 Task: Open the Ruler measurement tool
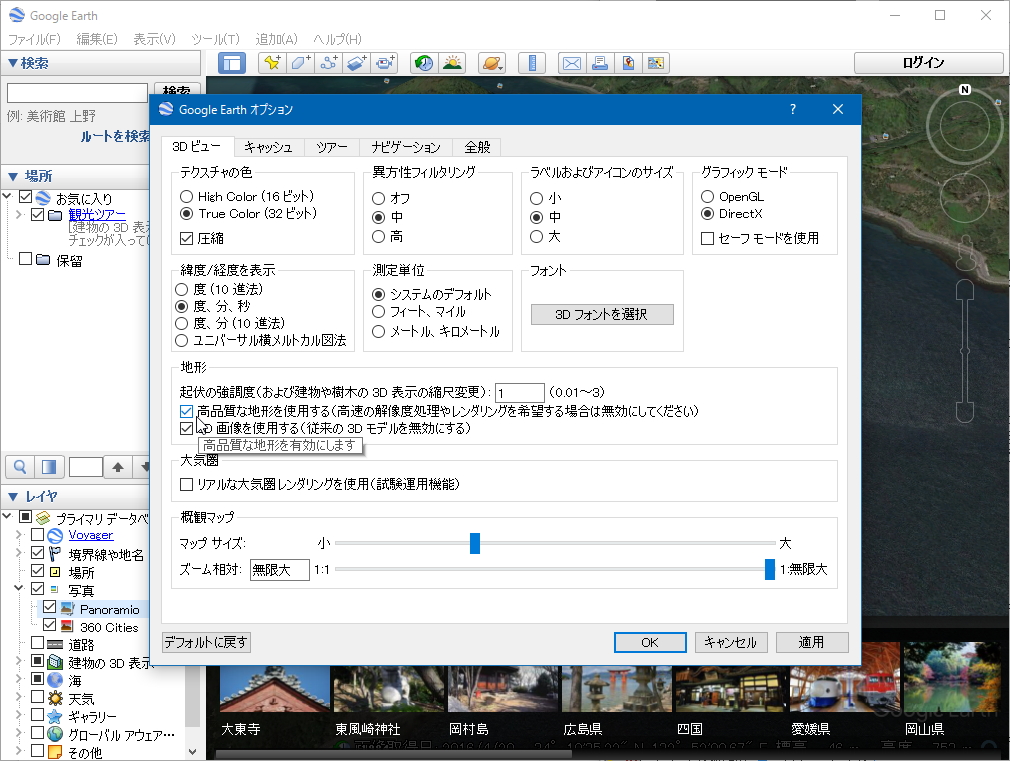pyautogui.click(x=532, y=62)
